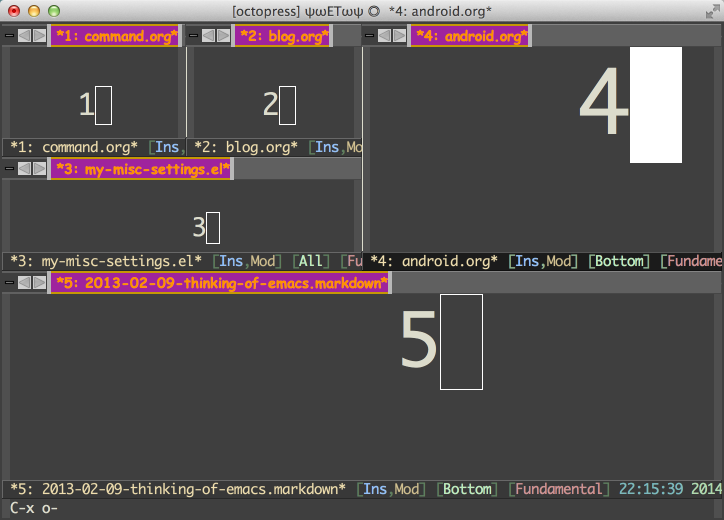Click [Fundame in android.org mode line

click(691, 261)
